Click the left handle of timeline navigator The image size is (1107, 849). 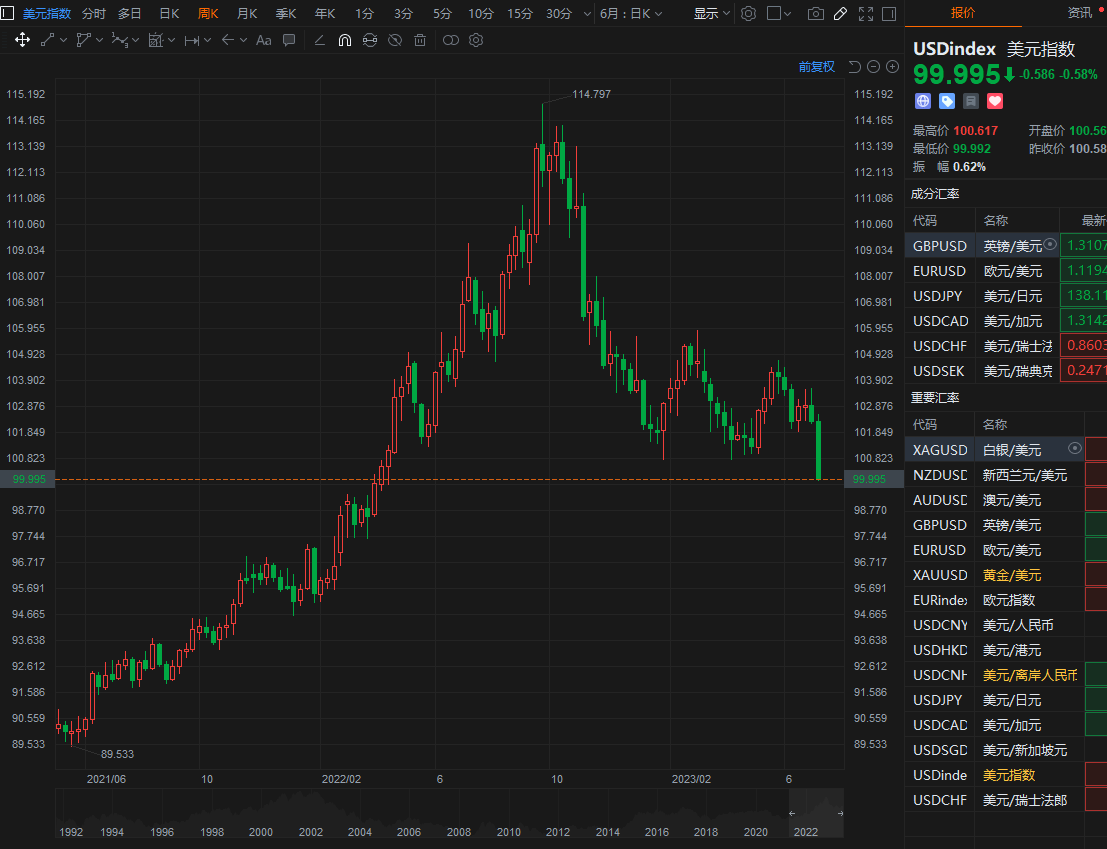792,814
